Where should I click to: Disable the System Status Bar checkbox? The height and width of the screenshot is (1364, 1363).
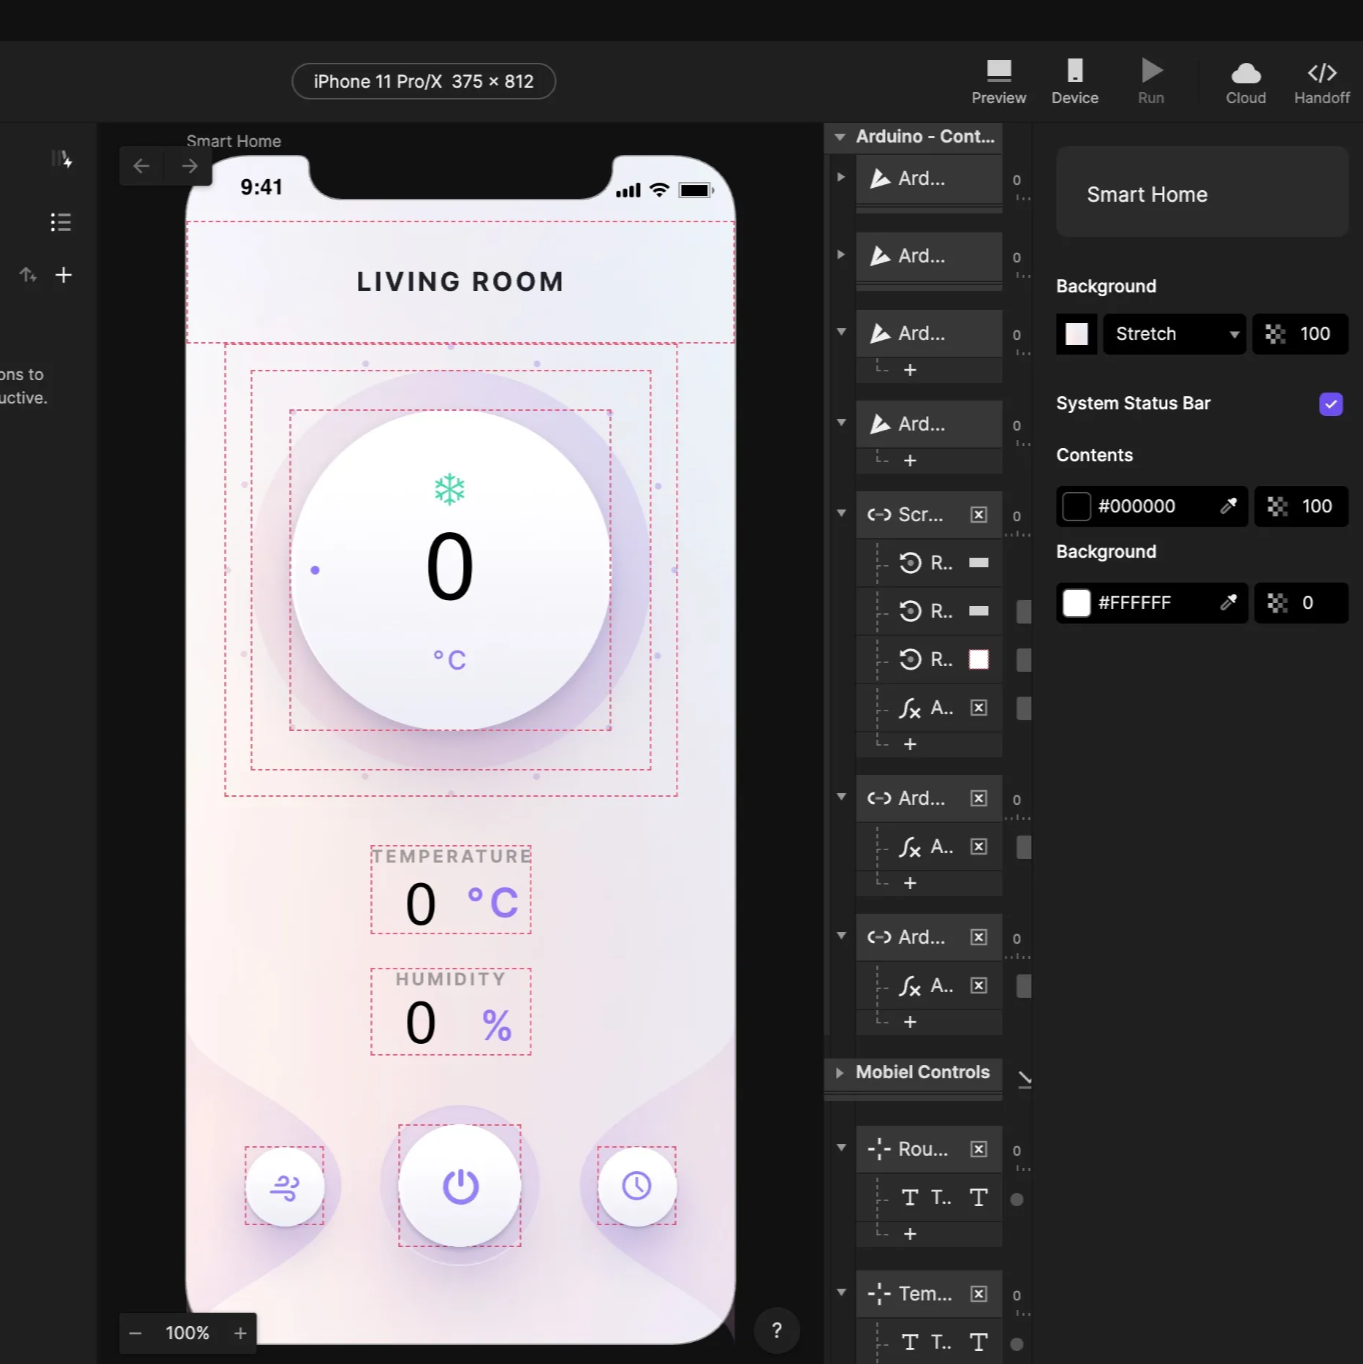click(x=1330, y=404)
